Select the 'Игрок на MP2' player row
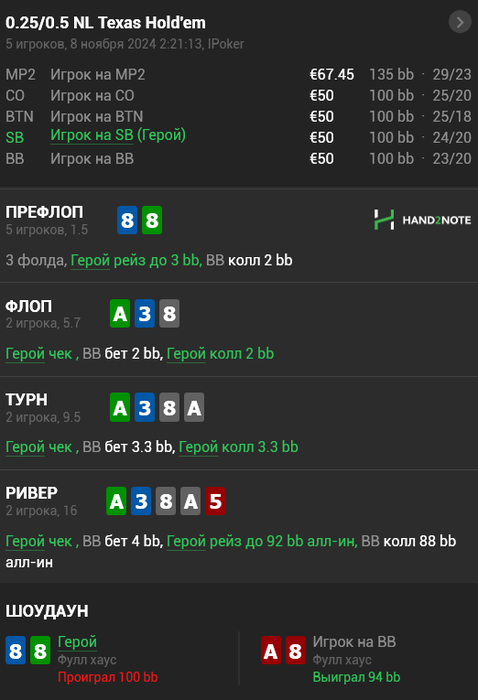478x700 pixels. point(238,74)
